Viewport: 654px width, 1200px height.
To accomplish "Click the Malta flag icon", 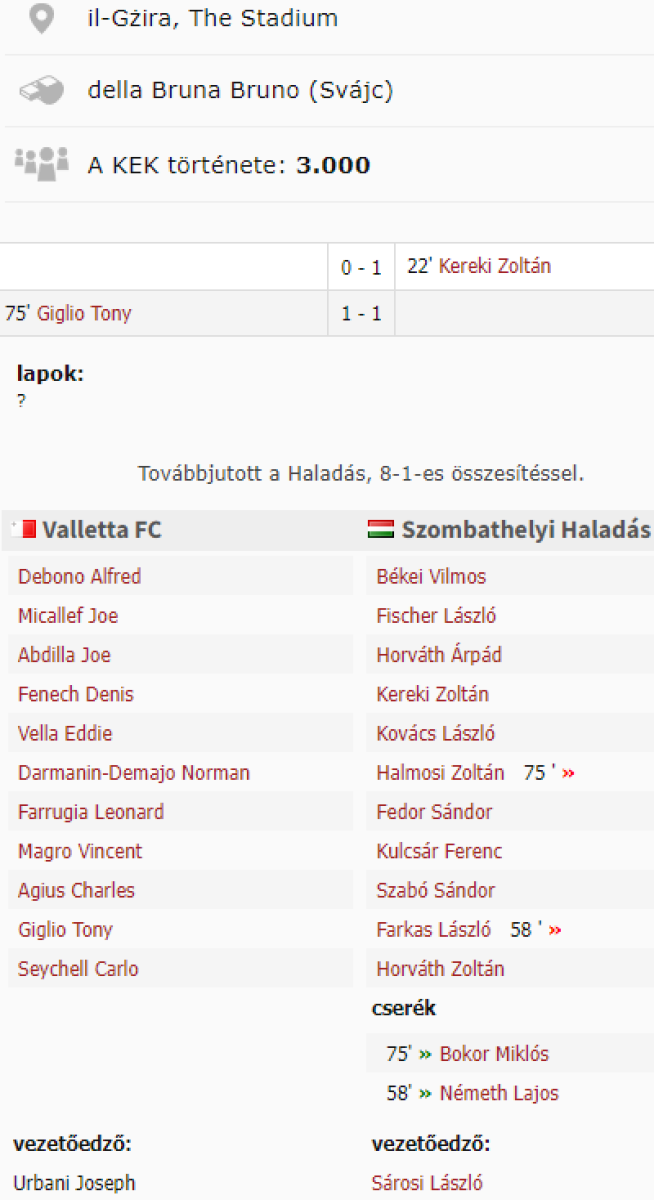I will point(23,530).
